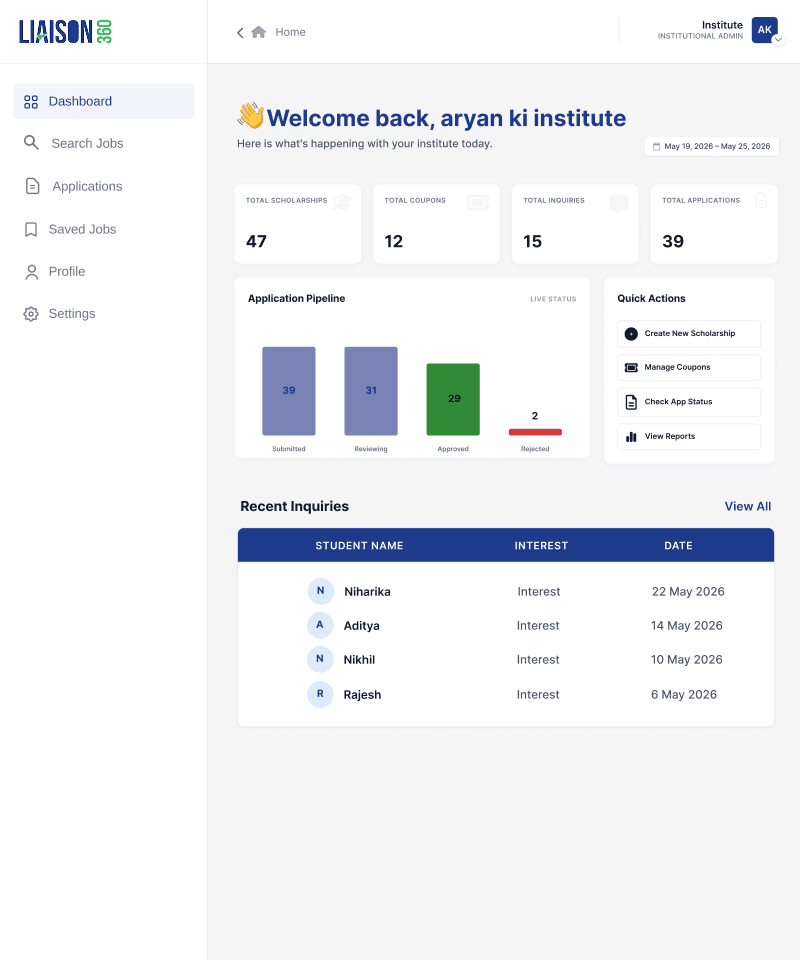
Task: Click the AK profile avatar
Action: pos(764,30)
